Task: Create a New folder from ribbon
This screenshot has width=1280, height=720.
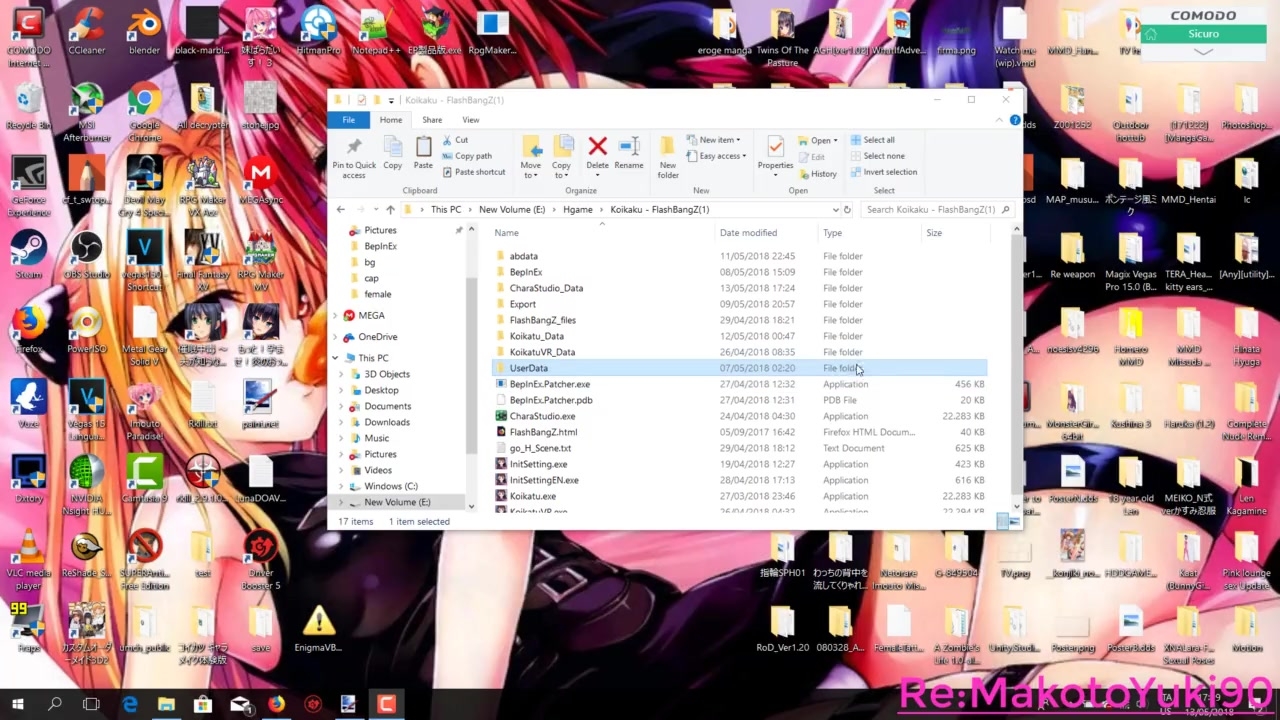Action: pyautogui.click(x=668, y=158)
